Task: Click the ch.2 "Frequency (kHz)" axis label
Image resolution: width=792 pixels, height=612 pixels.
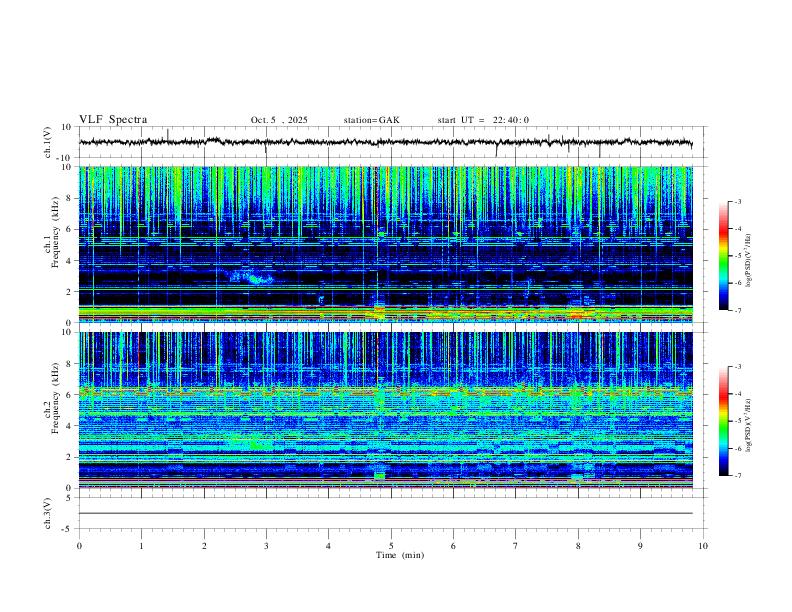Action: 55,397
